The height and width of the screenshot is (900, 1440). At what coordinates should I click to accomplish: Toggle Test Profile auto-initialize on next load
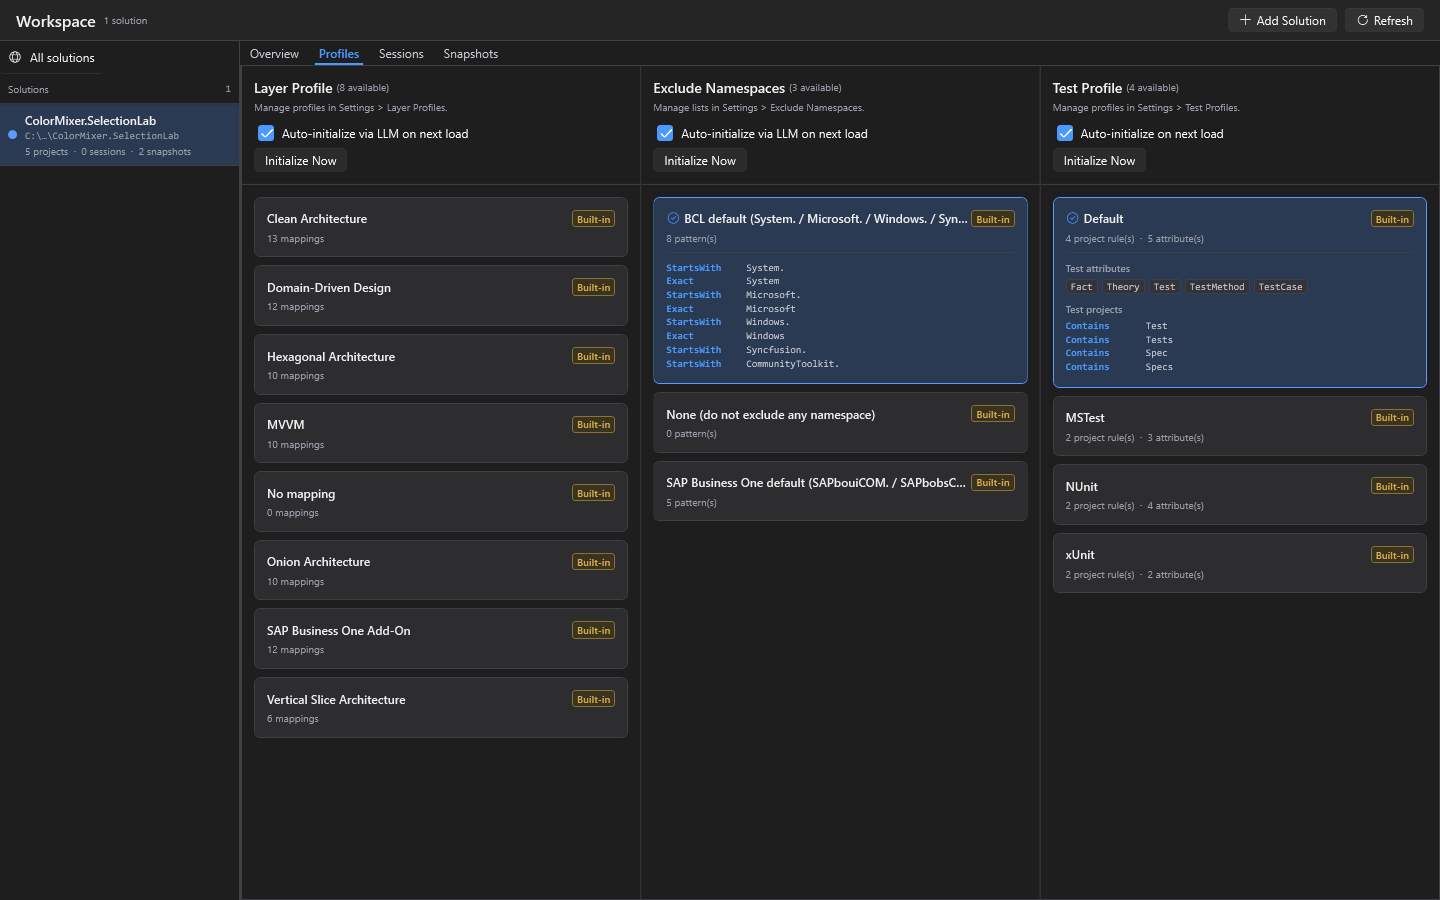tap(1065, 133)
